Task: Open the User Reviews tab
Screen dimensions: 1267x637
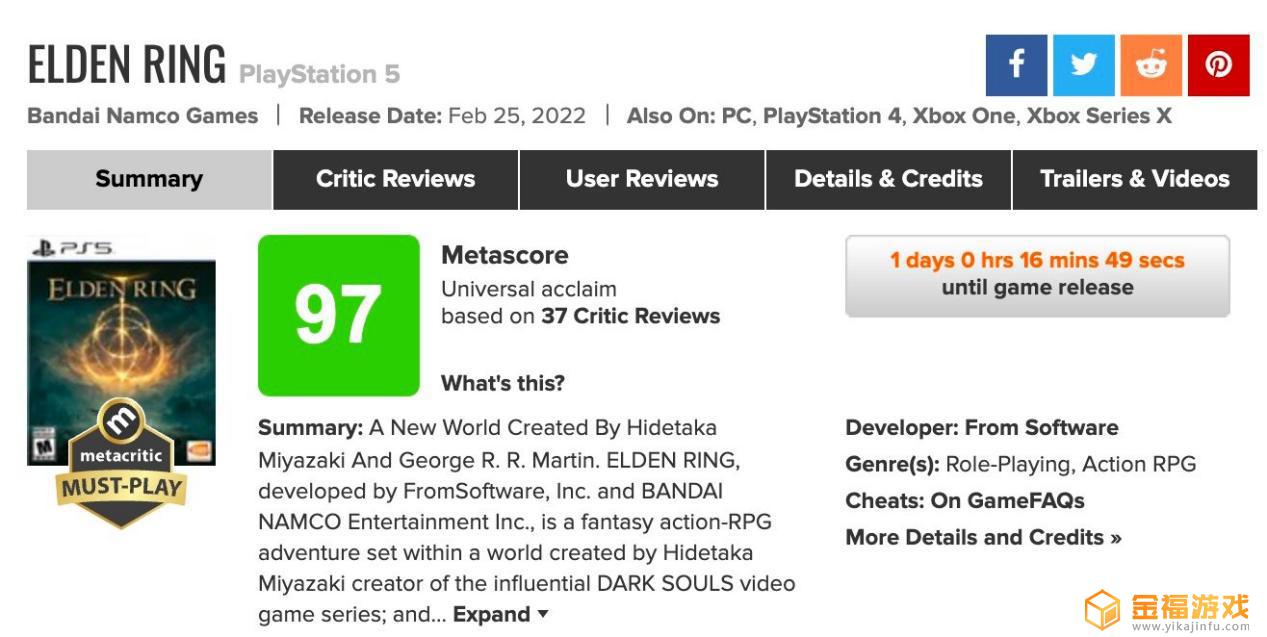Action: (642, 179)
